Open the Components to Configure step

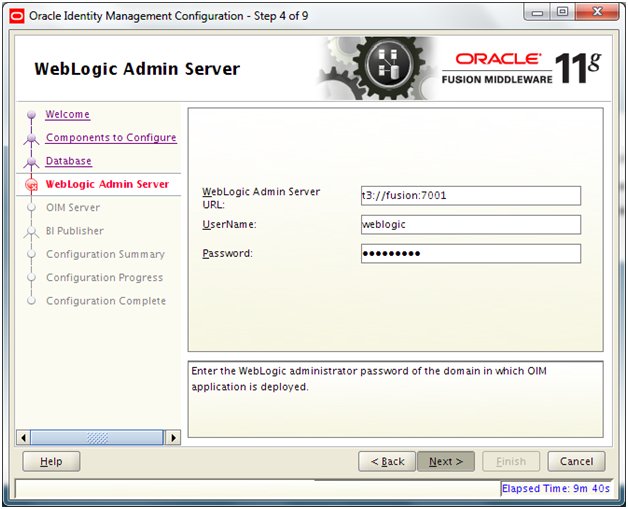pos(111,137)
